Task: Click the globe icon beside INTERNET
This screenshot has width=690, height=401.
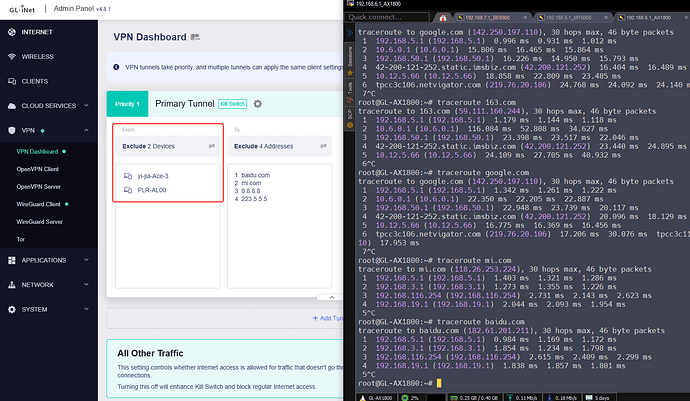Action: 12,32
